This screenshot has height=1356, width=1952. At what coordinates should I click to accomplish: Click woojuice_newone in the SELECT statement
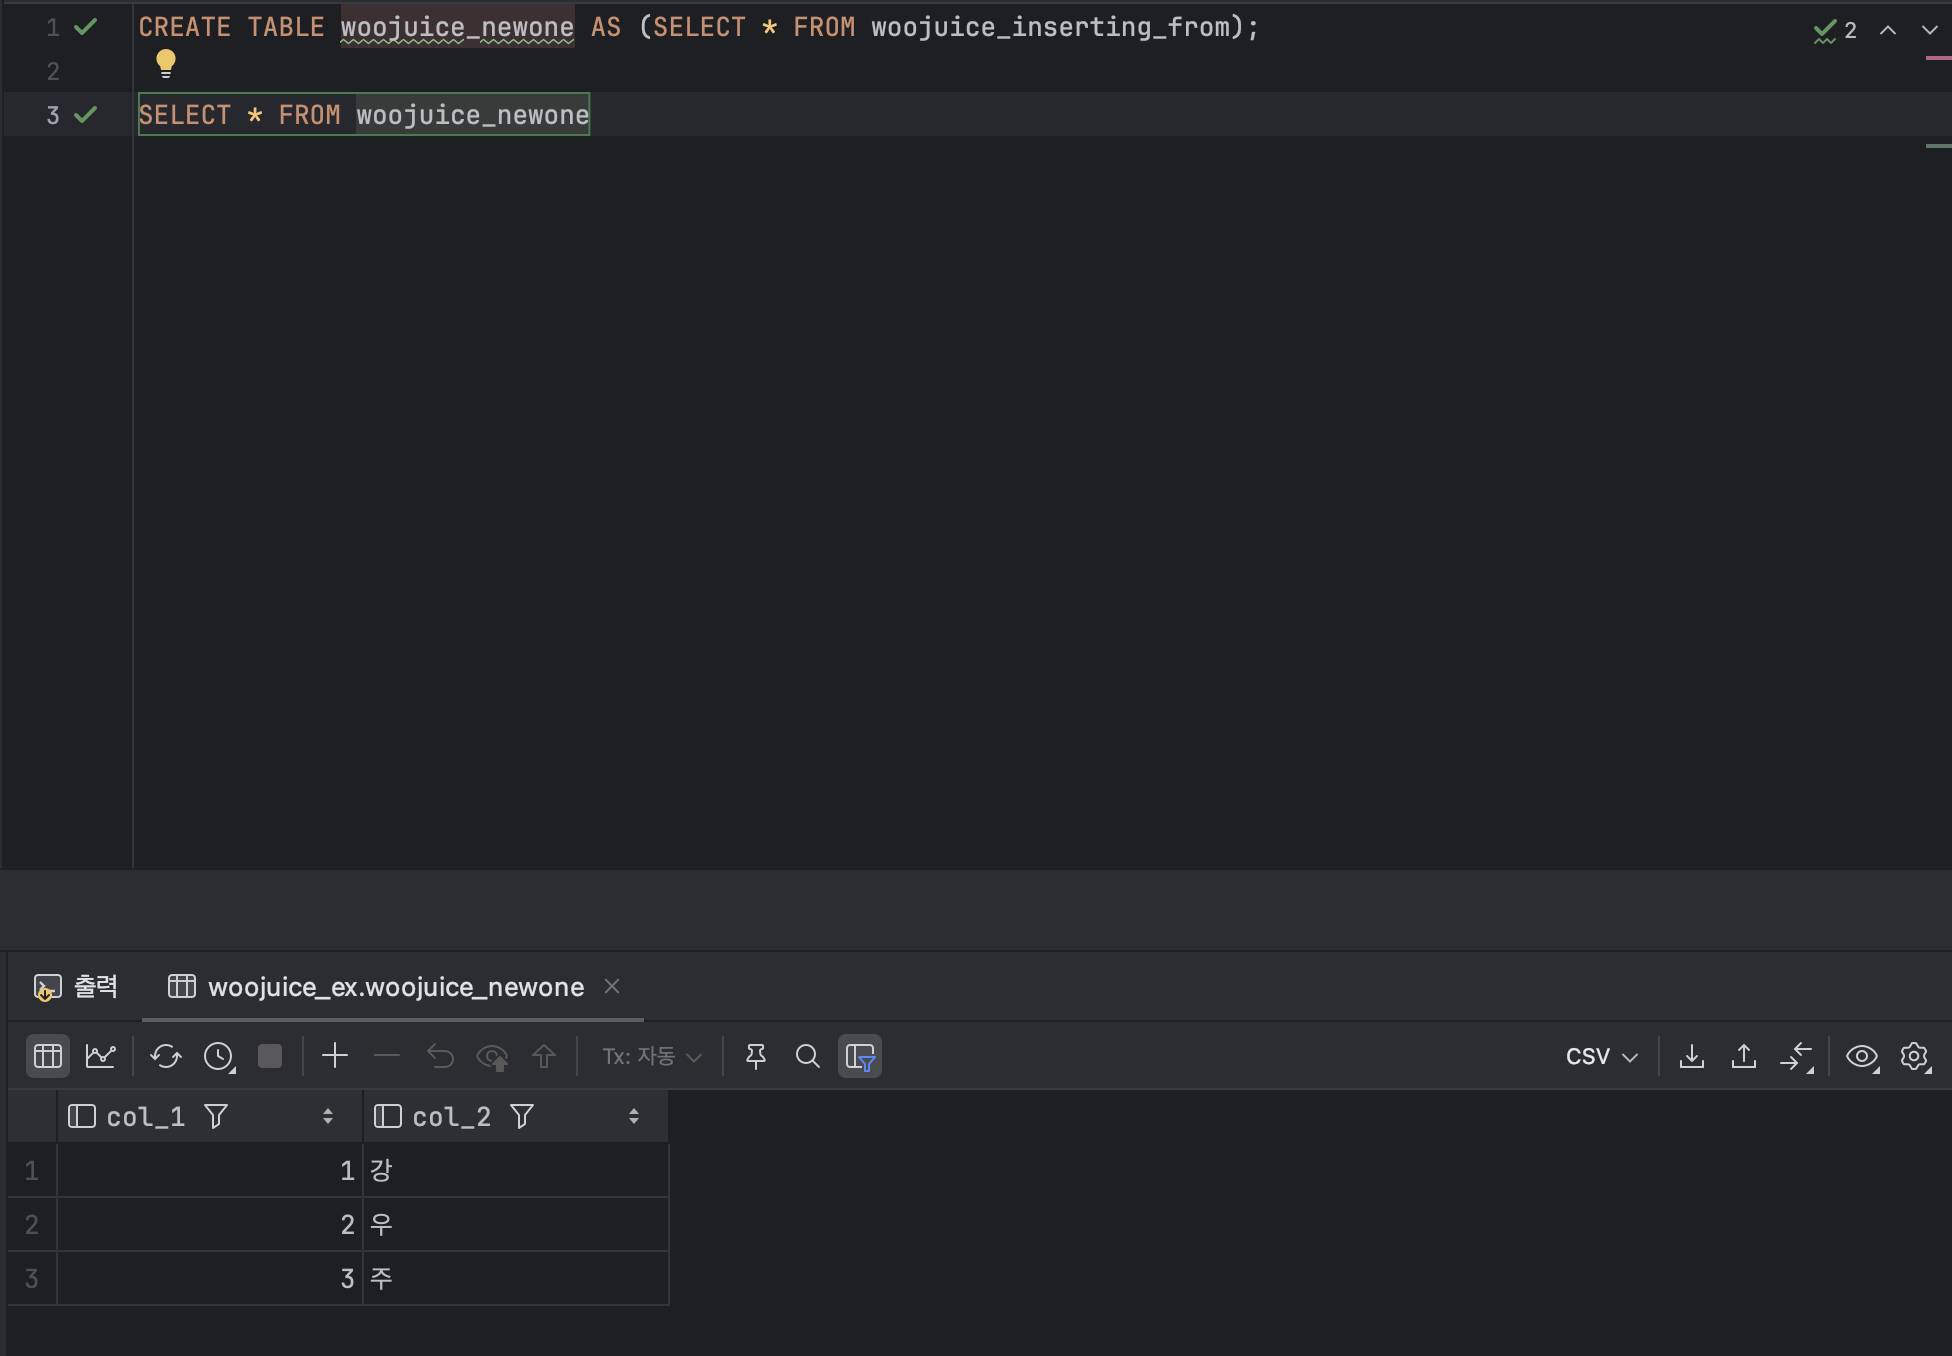tap(473, 115)
